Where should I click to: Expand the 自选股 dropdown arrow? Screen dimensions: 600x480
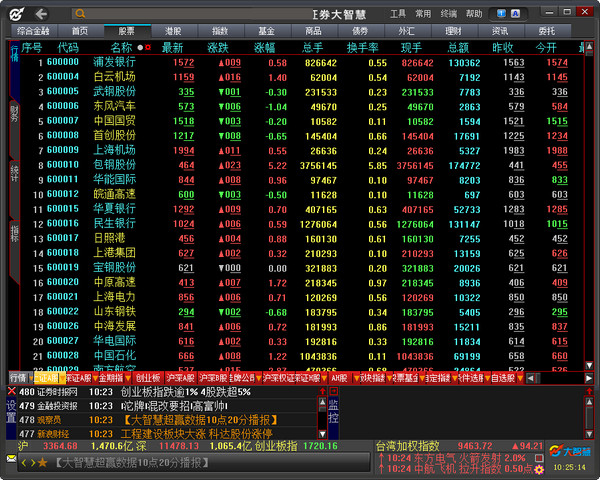tap(520, 379)
